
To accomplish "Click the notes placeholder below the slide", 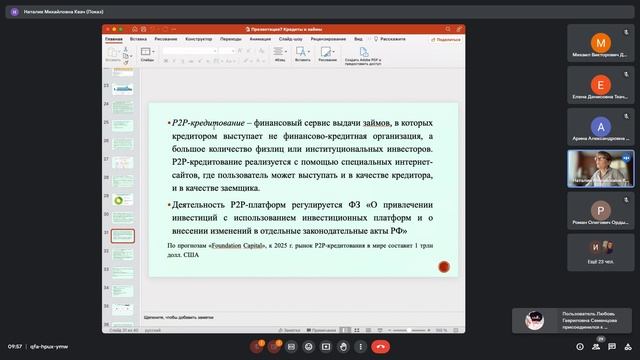I will (179, 317).
